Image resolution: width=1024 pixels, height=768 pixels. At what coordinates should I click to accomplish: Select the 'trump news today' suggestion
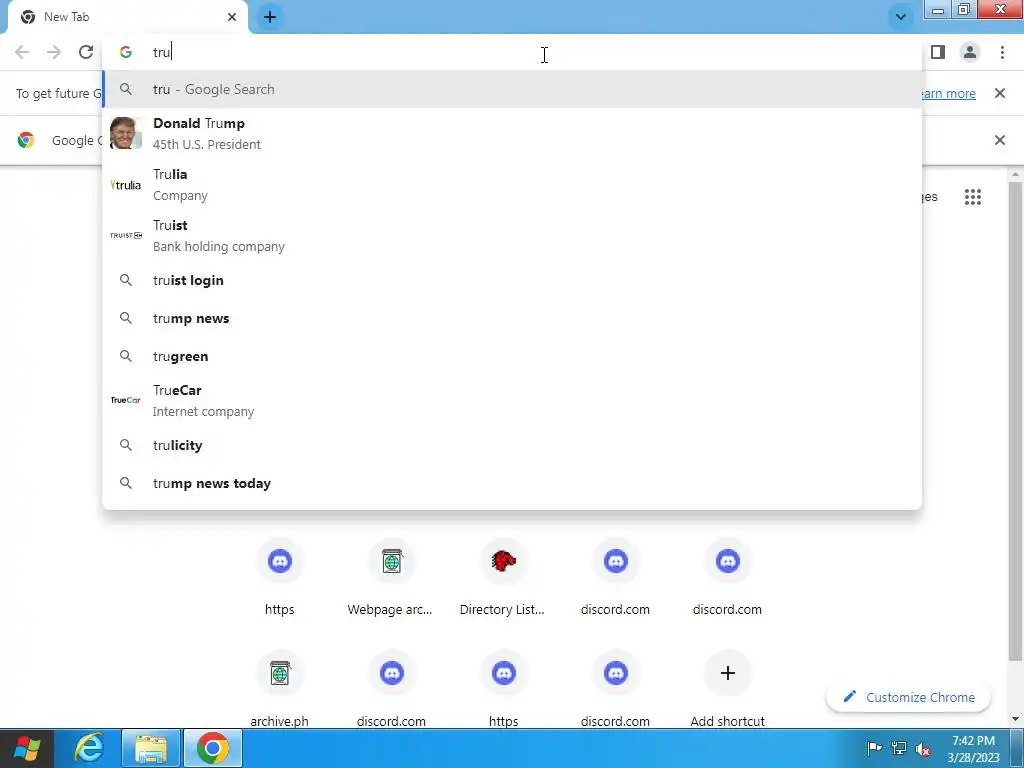pyautogui.click(x=512, y=483)
